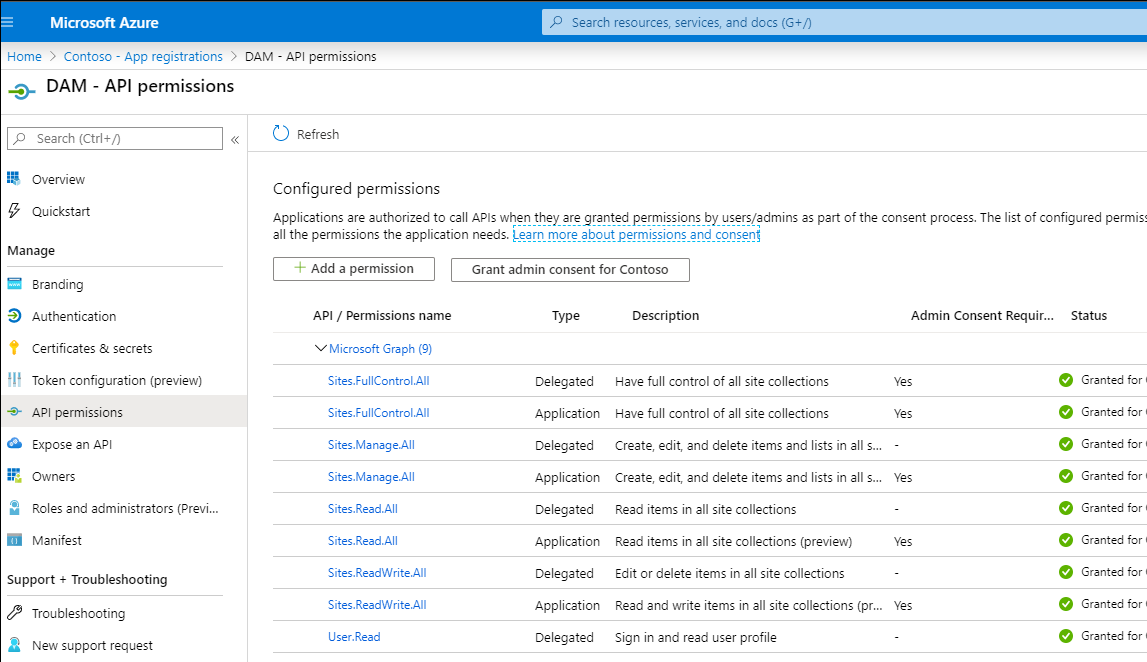Screen dimensions: 1147x662
Task: Open delegated Sites.FullControl.All permission
Action: click(378, 380)
